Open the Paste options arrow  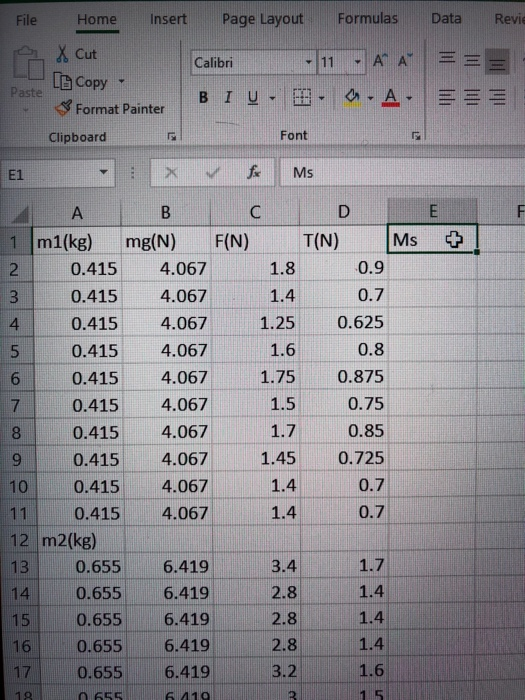click(x=25, y=109)
